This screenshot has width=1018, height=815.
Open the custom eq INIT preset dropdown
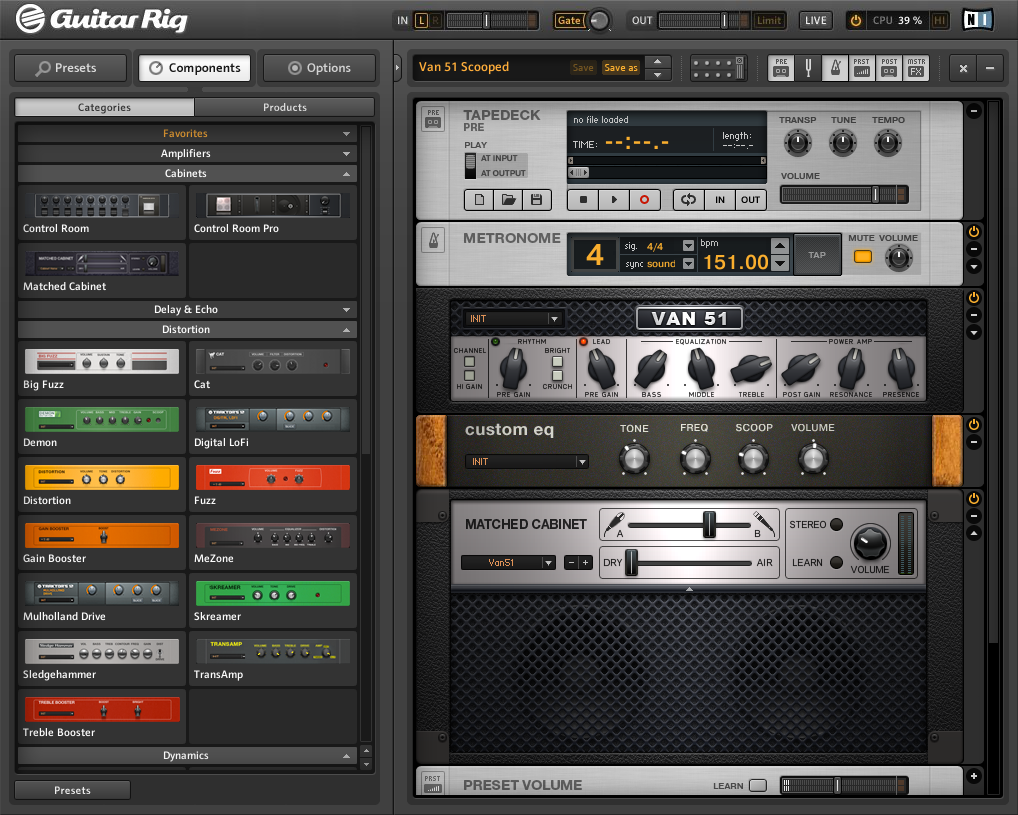pos(527,462)
